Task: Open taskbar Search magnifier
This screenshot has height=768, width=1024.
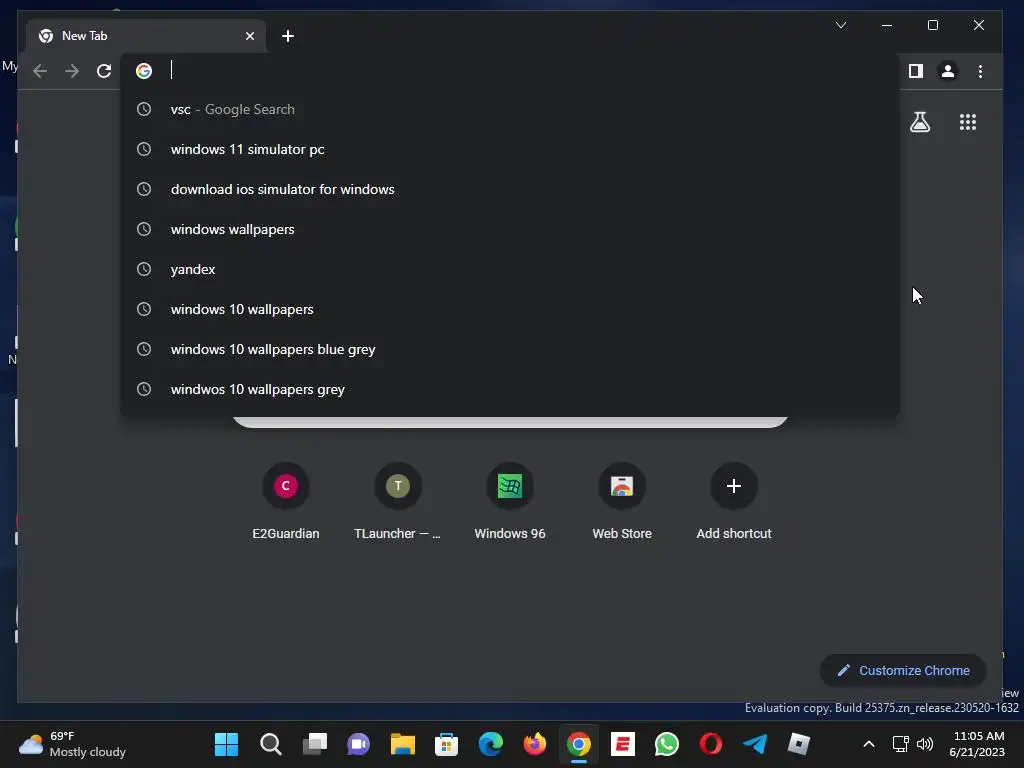Action: (270, 744)
